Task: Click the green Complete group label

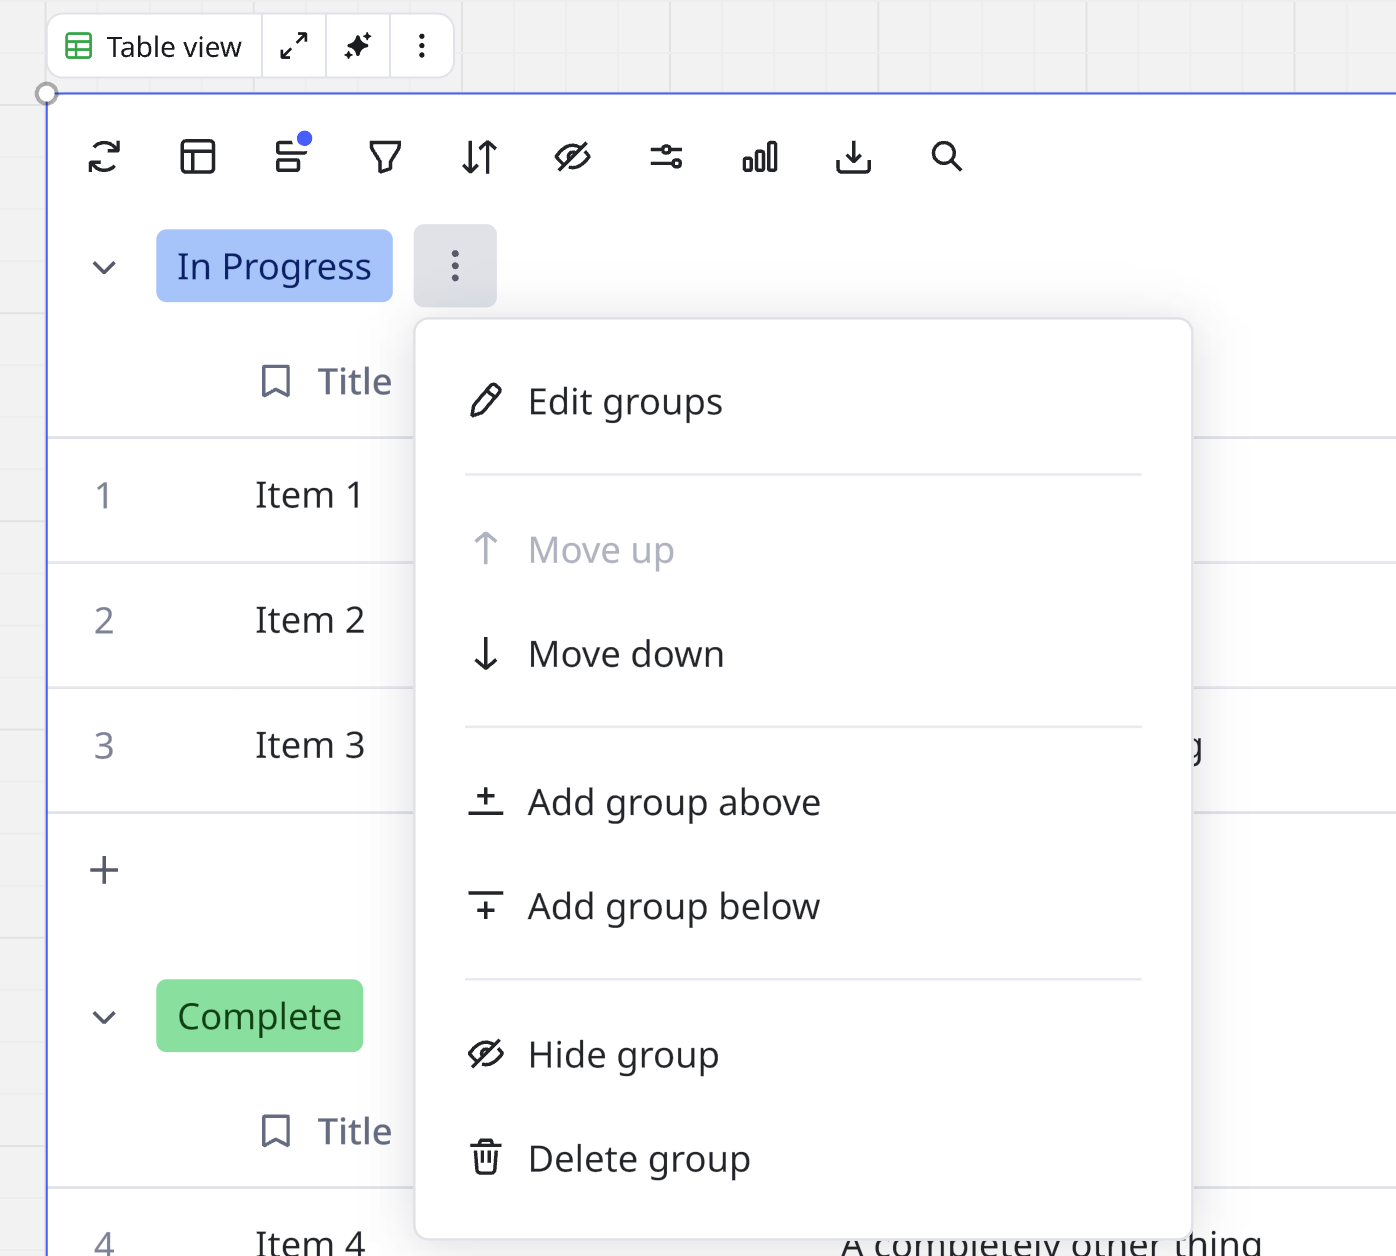Action: pos(259,1016)
